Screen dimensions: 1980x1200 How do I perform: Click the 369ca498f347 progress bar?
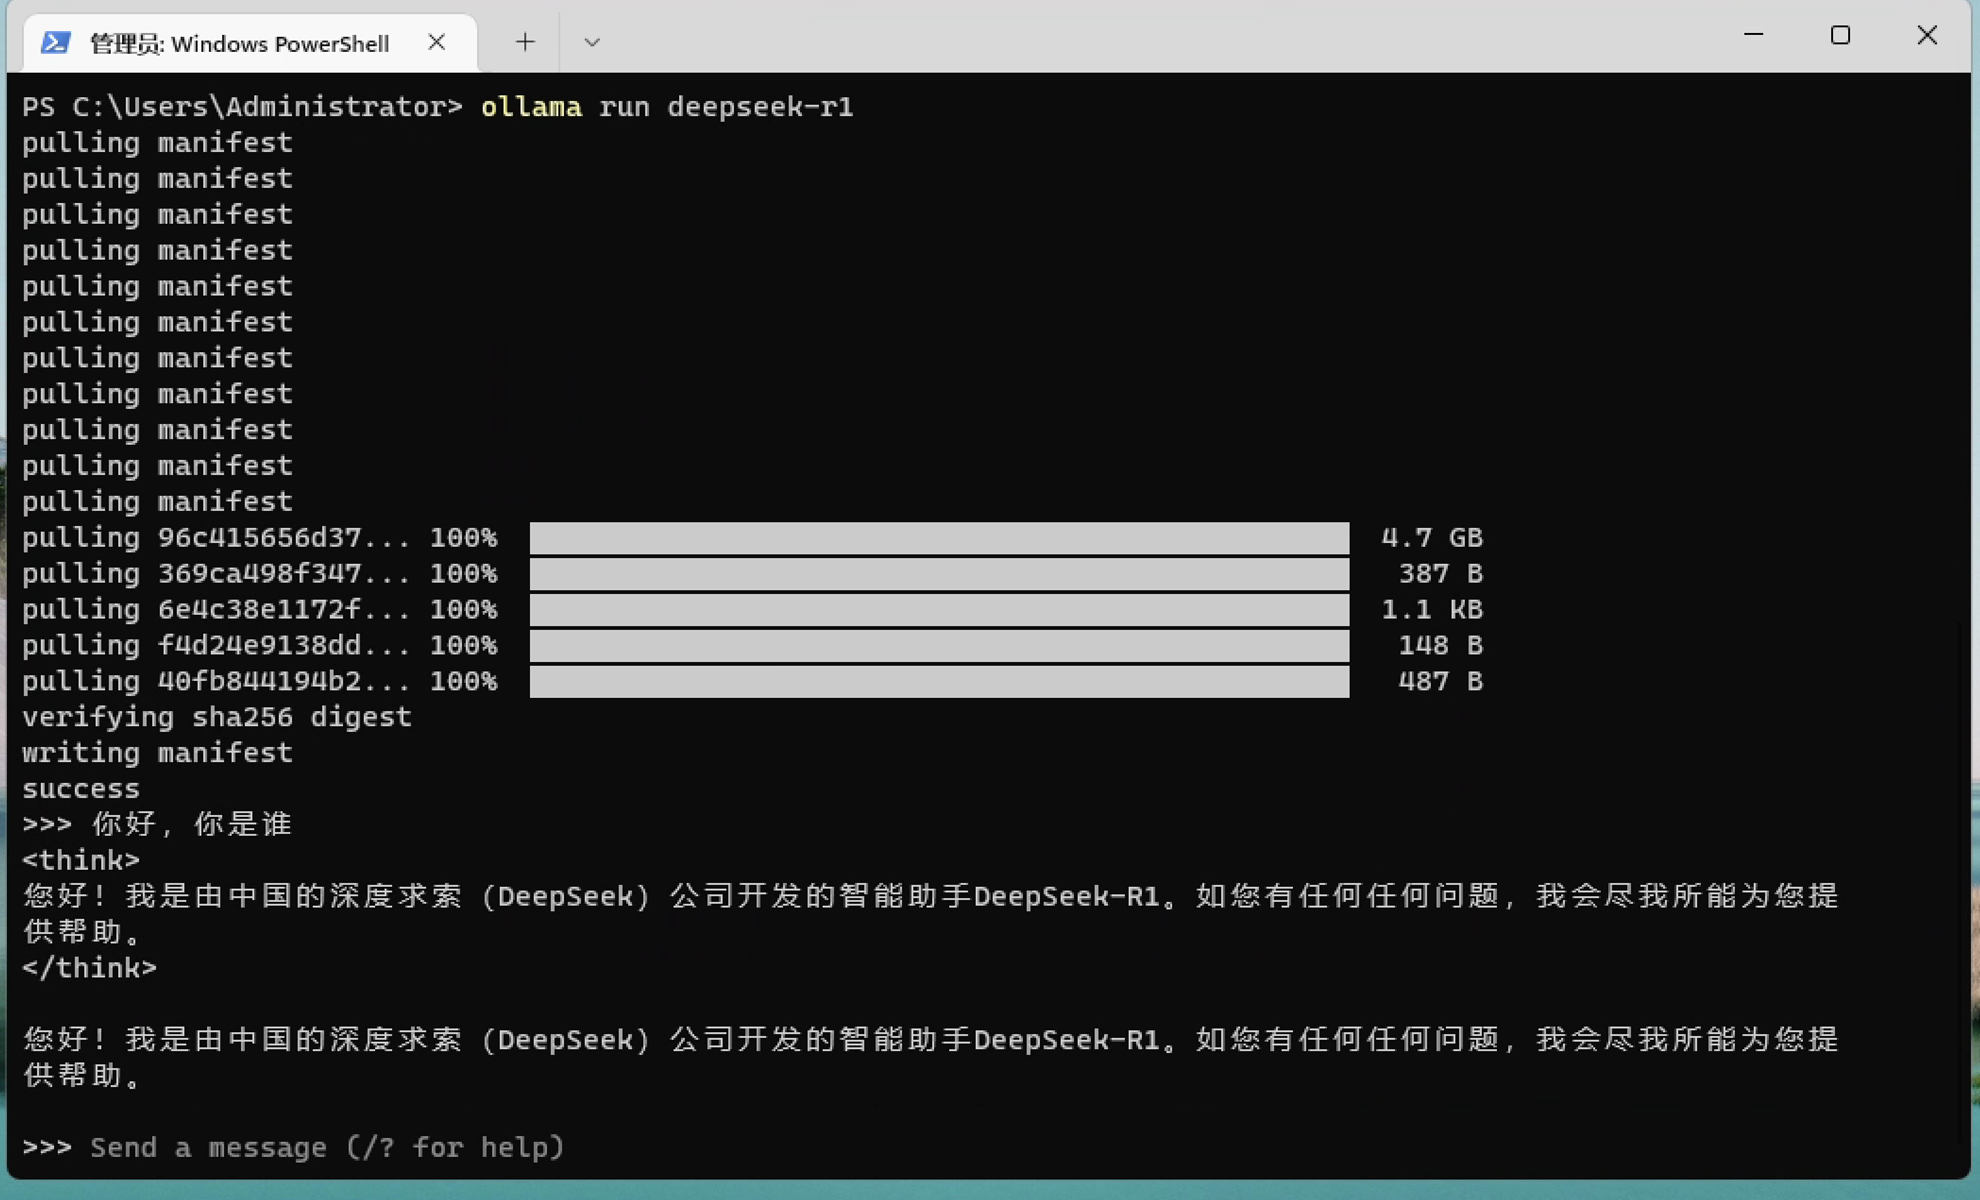939,574
